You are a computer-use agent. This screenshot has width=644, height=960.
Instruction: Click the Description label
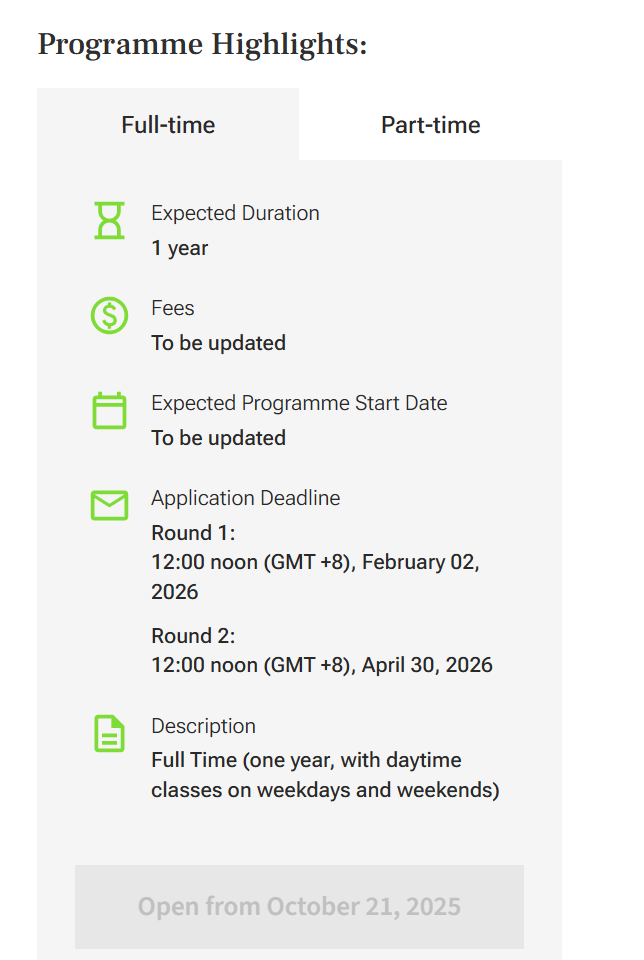203,726
